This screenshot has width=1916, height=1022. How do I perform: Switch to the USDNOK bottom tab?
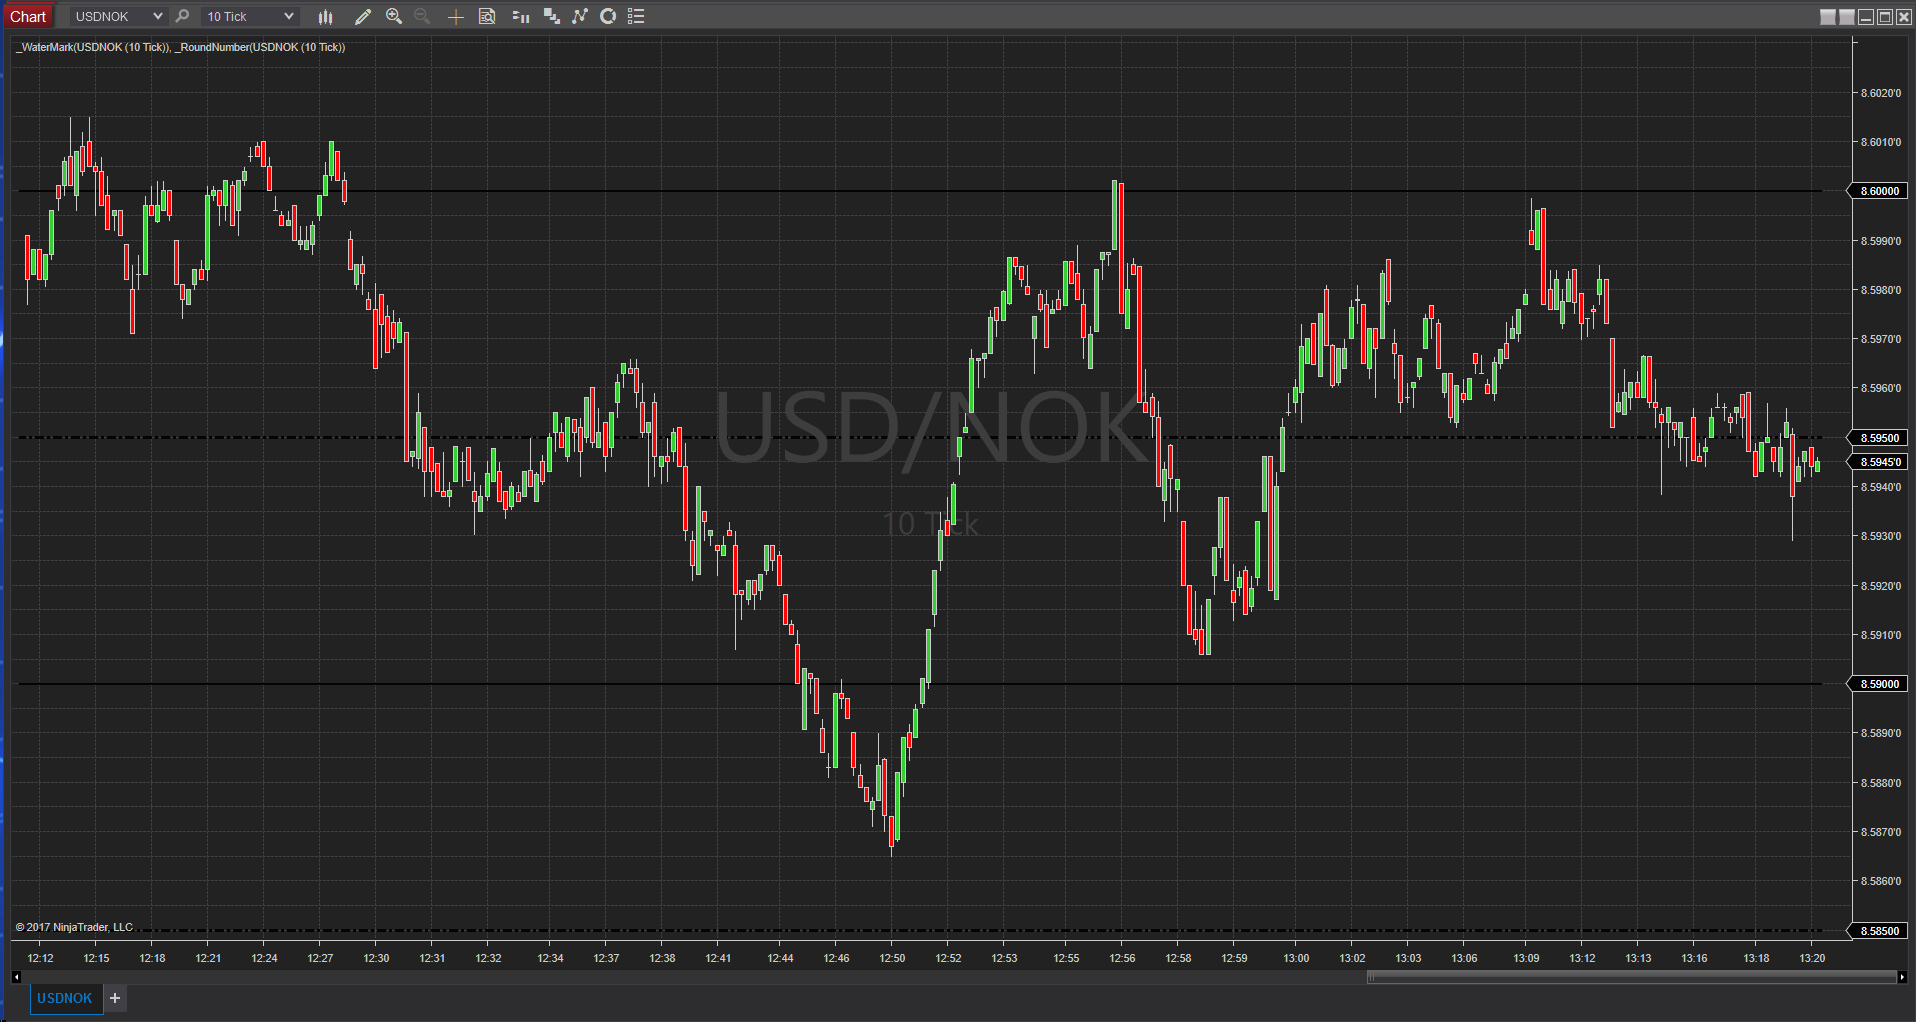coord(65,998)
